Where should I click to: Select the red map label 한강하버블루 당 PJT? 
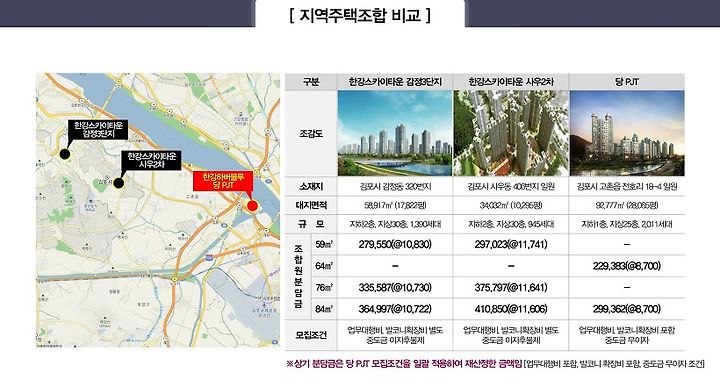(223, 181)
